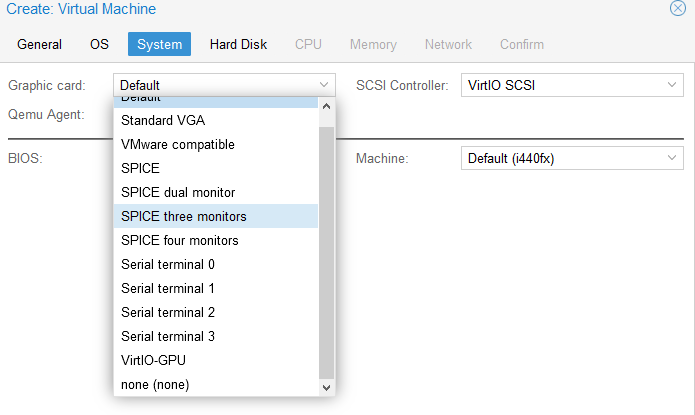Close the Create Virtual Machine dialog

tap(677, 9)
